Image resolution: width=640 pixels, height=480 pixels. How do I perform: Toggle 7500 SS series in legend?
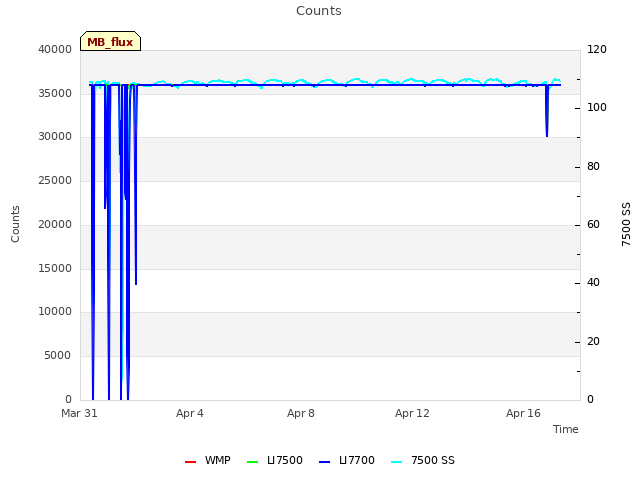click(x=422, y=460)
